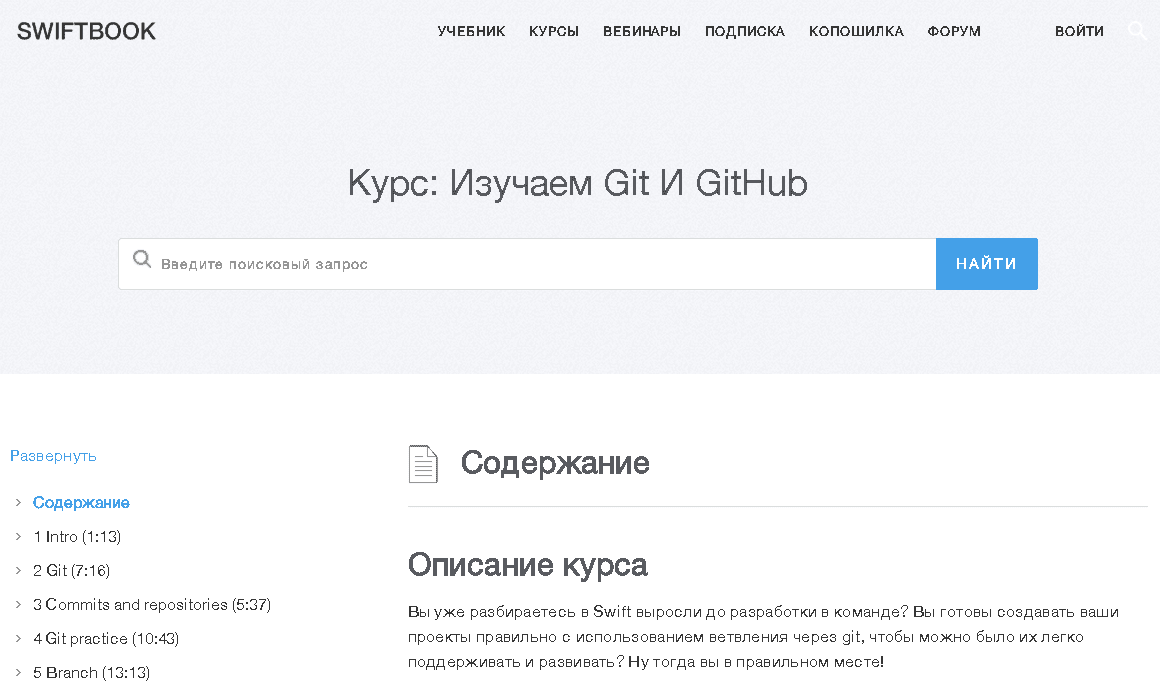Click the Войти login link
1160x683 pixels.
(1079, 31)
